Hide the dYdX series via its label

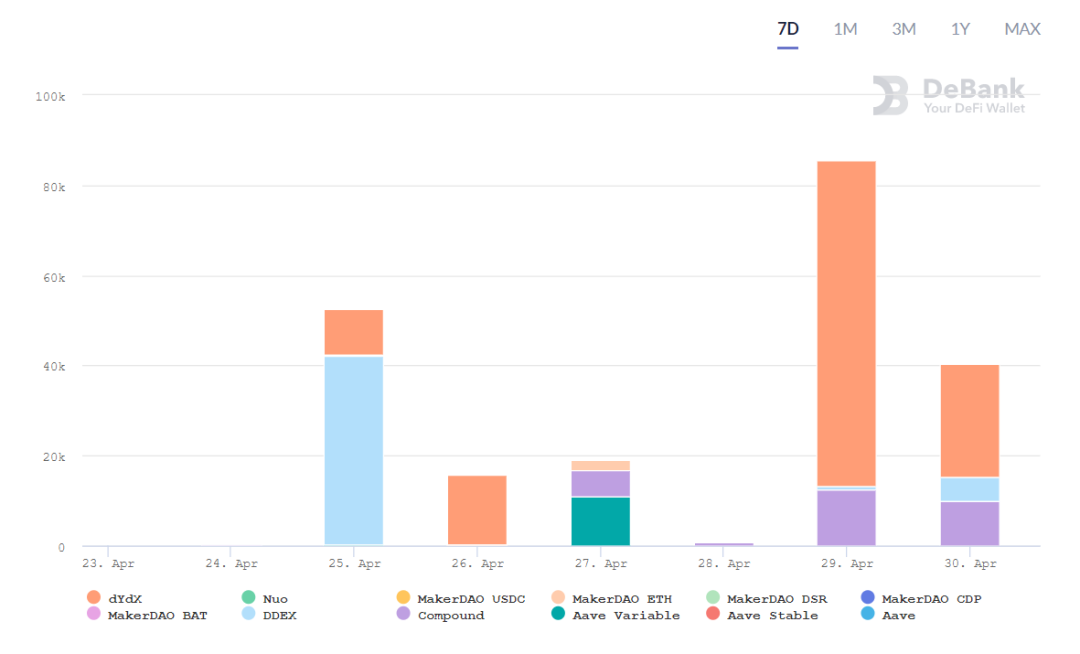pyautogui.click(x=125, y=599)
